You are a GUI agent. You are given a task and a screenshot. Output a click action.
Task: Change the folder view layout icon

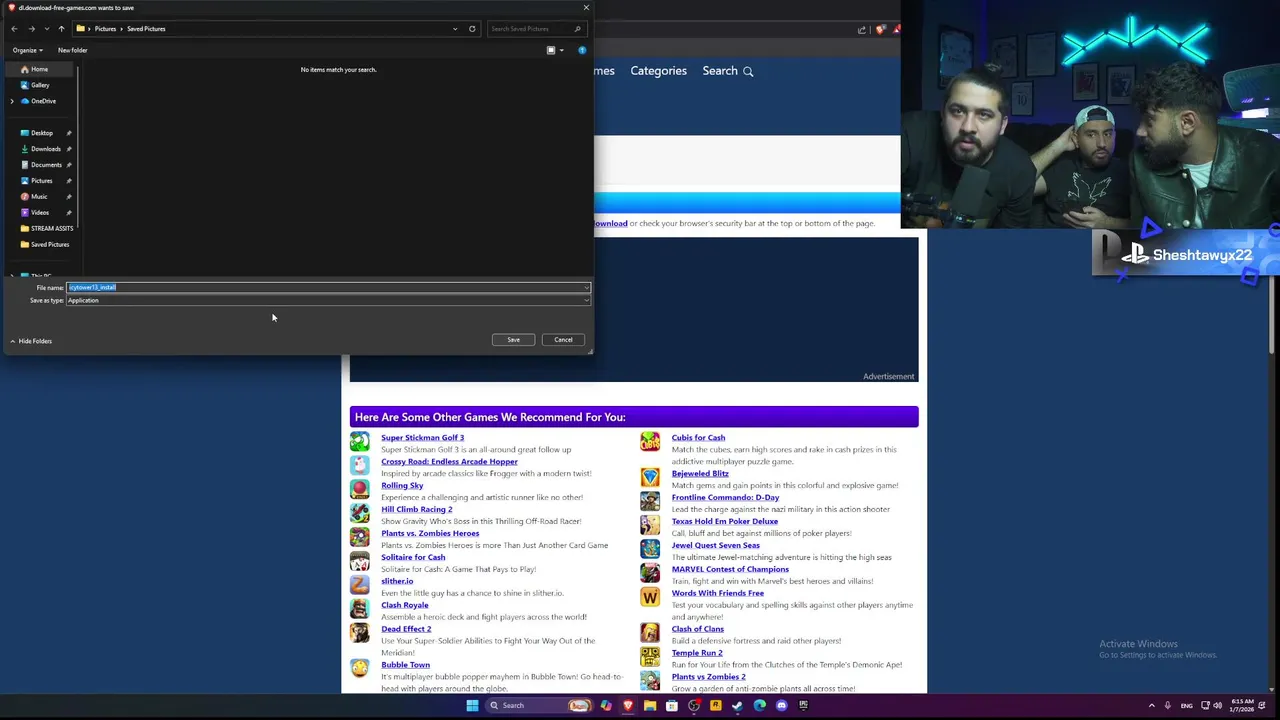coord(551,50)
